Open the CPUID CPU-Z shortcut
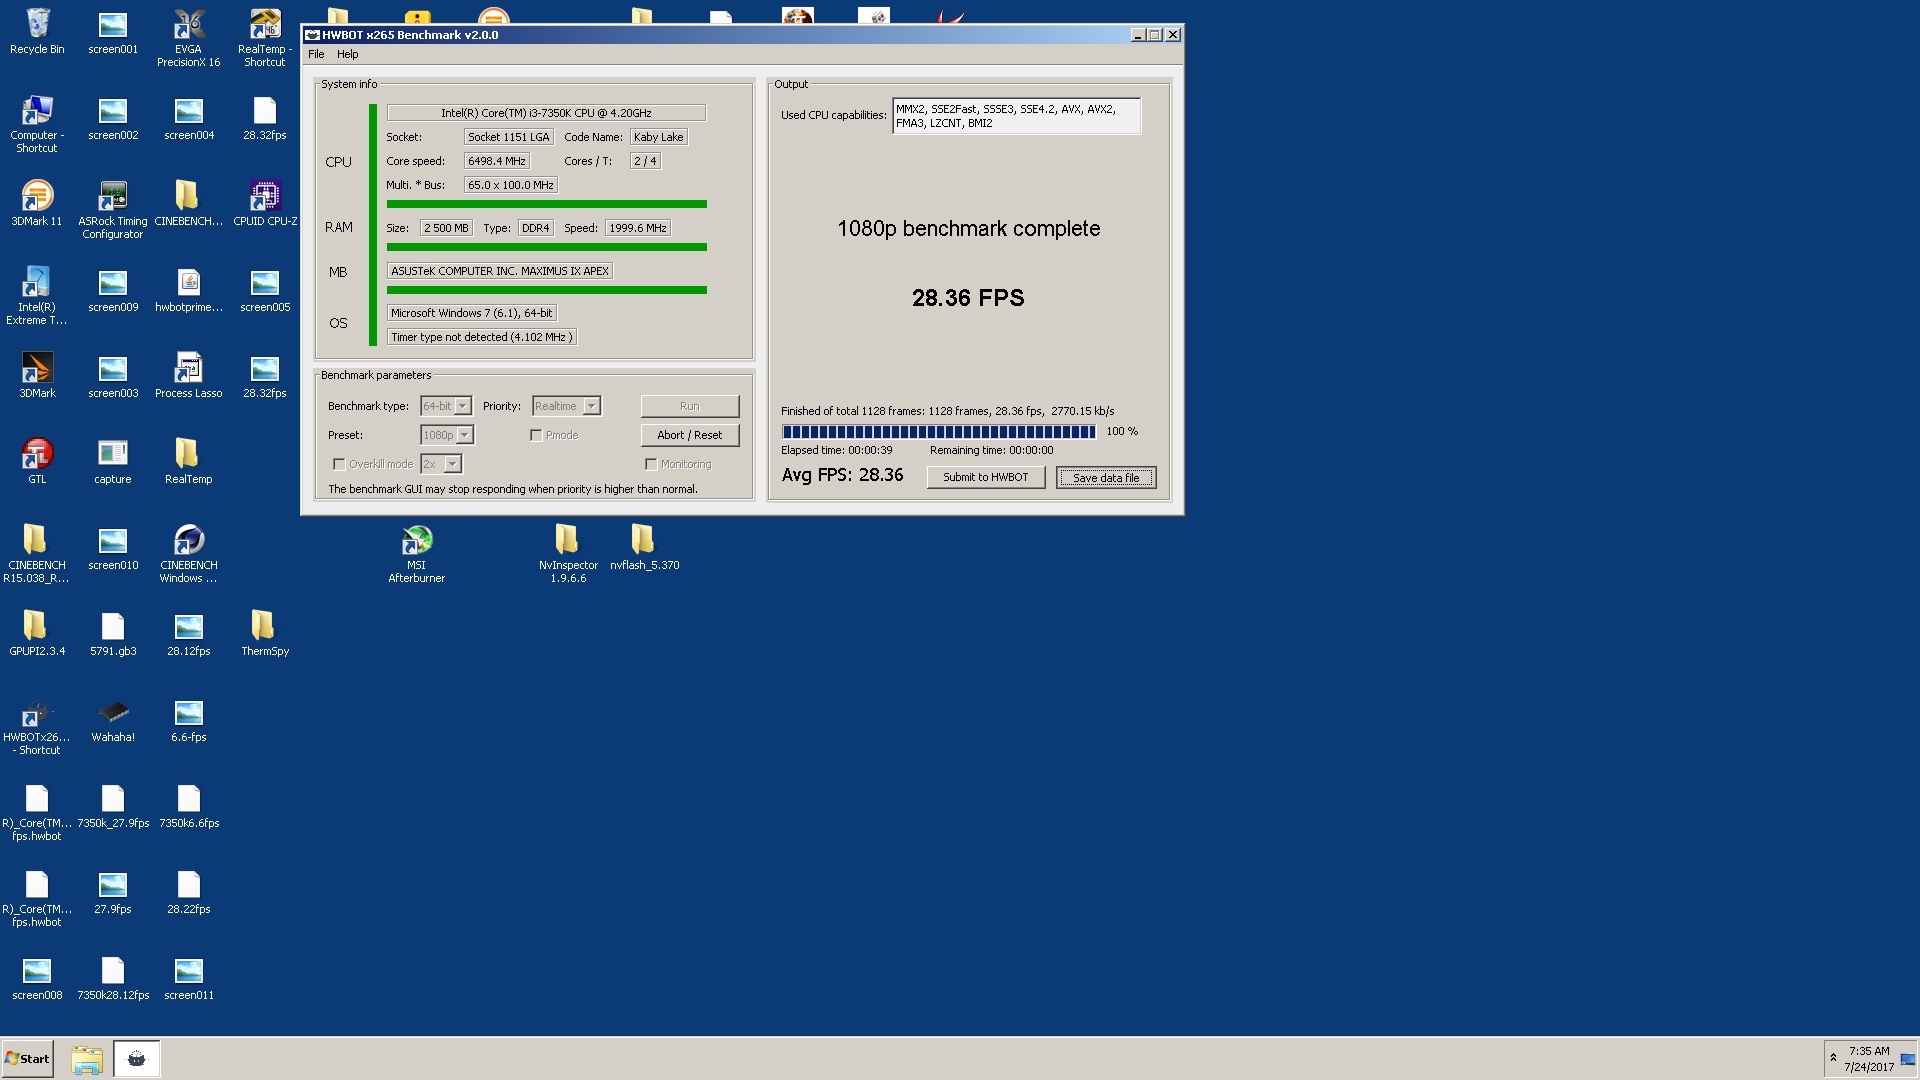This screenshot has height=1080, width=1920. coord(264,203)
